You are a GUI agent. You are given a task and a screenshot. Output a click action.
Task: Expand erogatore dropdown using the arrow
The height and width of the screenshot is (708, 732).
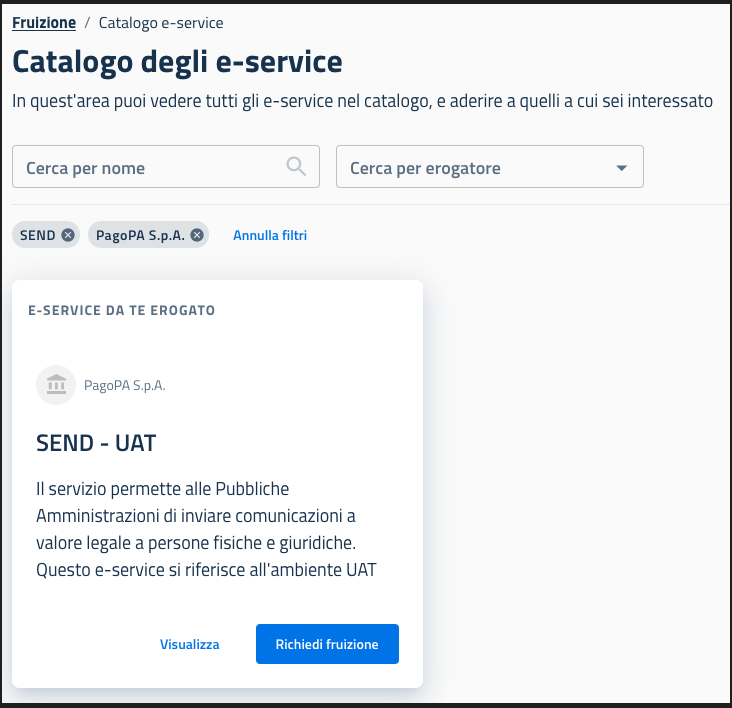(x=622, y=168)
